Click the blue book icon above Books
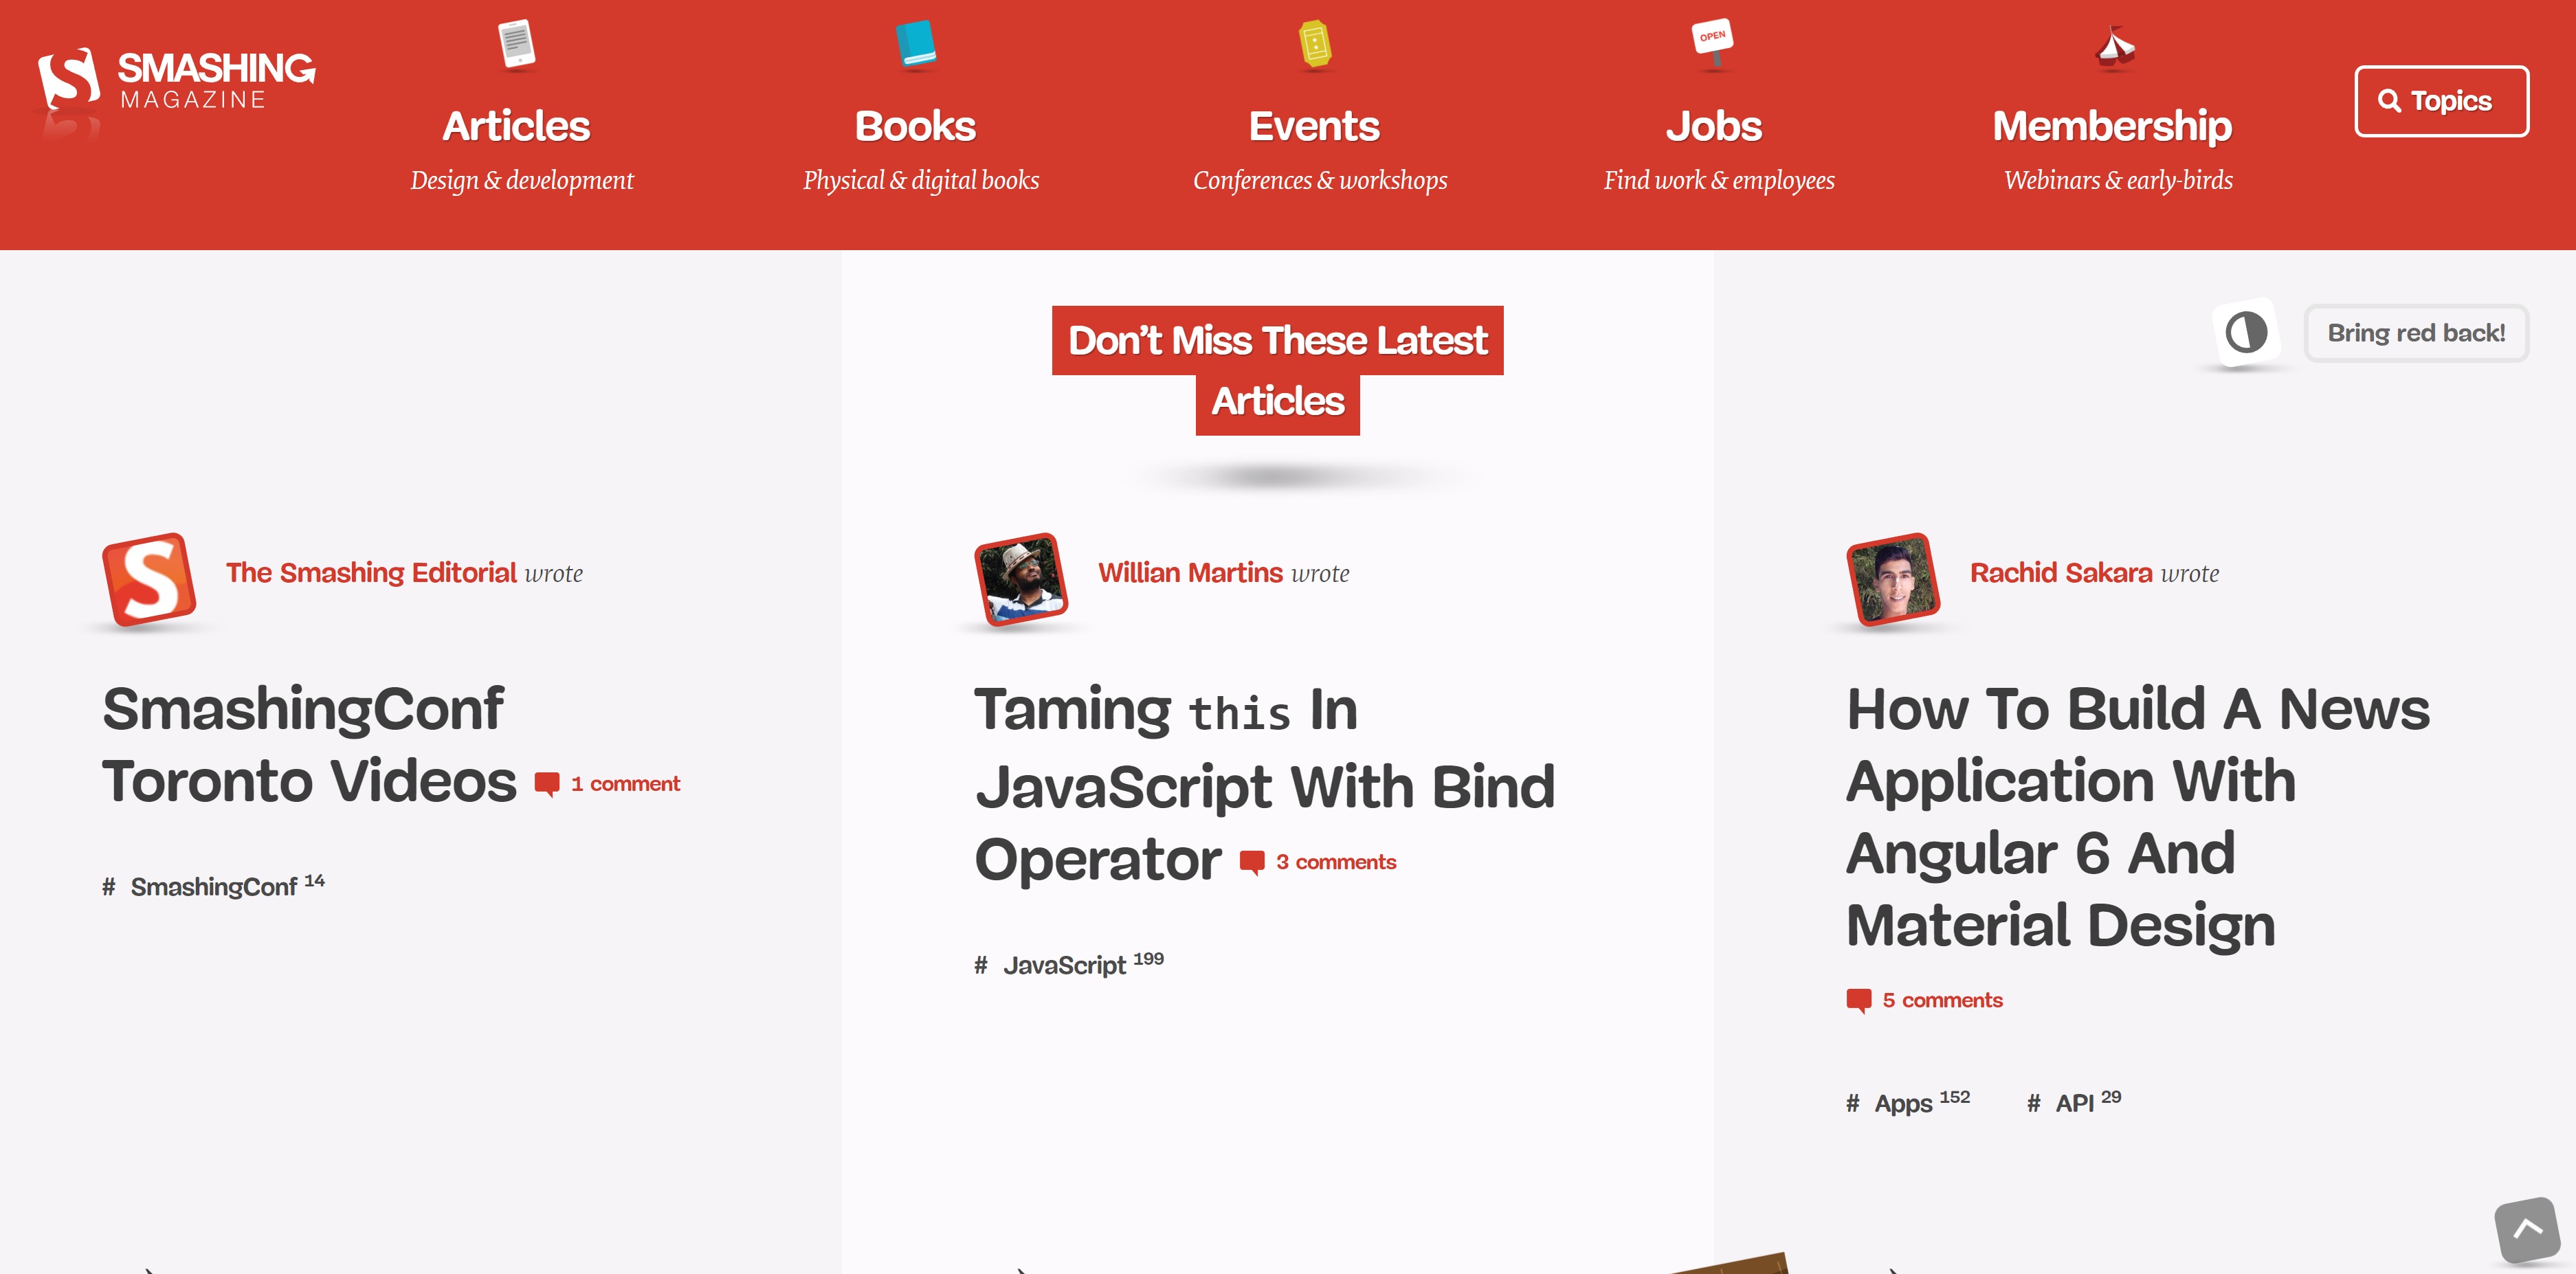This screenshot has width=2576, height=1274. (916, 45)
